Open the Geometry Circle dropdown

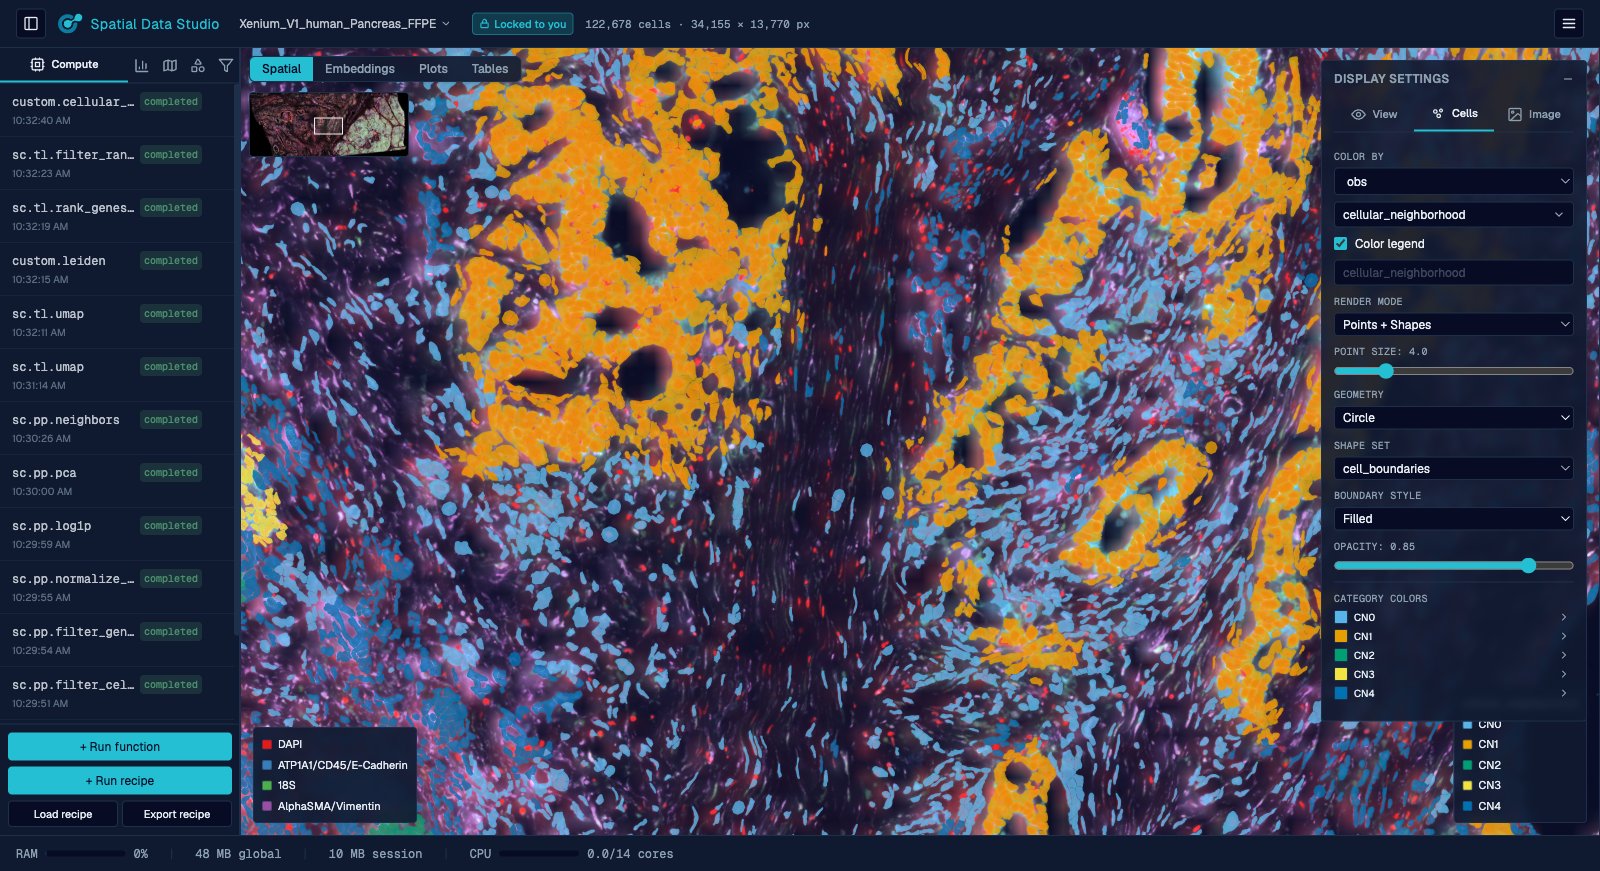tap(1453, 417)
